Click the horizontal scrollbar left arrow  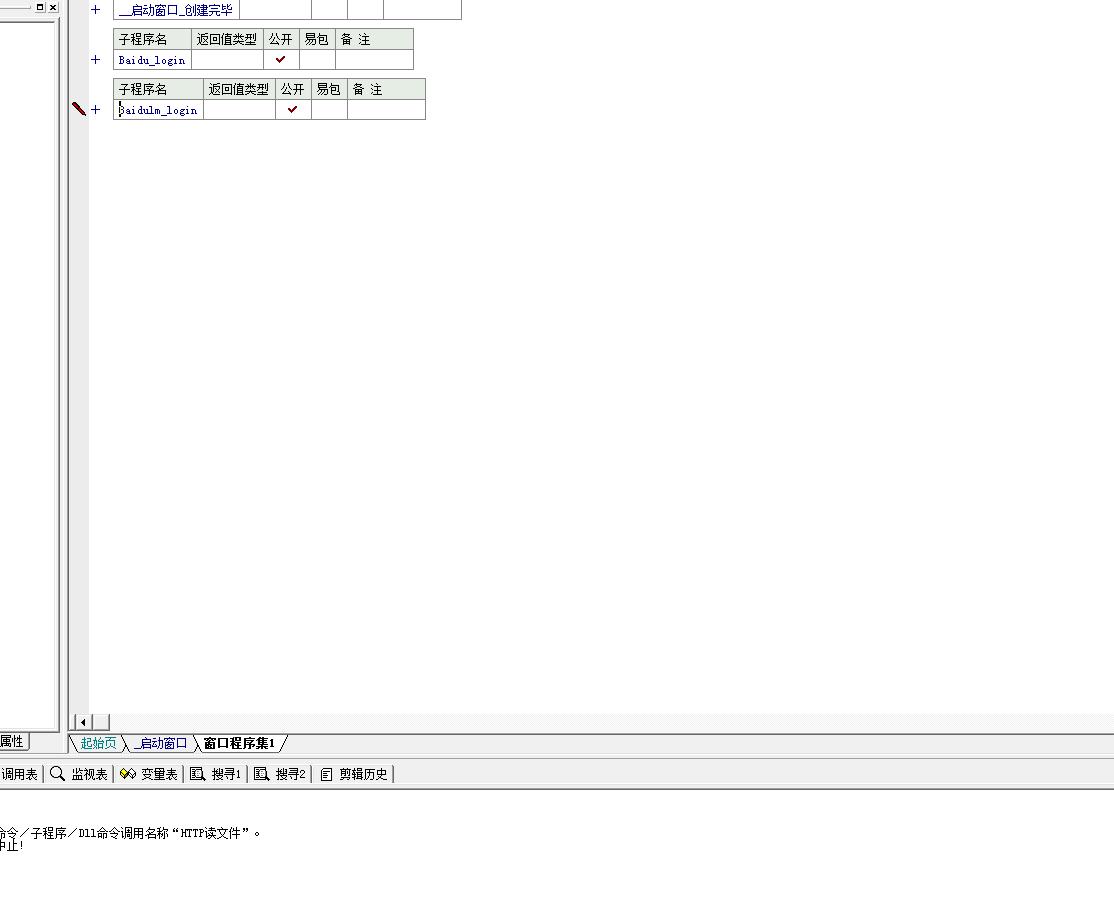(x=83, y=722)
